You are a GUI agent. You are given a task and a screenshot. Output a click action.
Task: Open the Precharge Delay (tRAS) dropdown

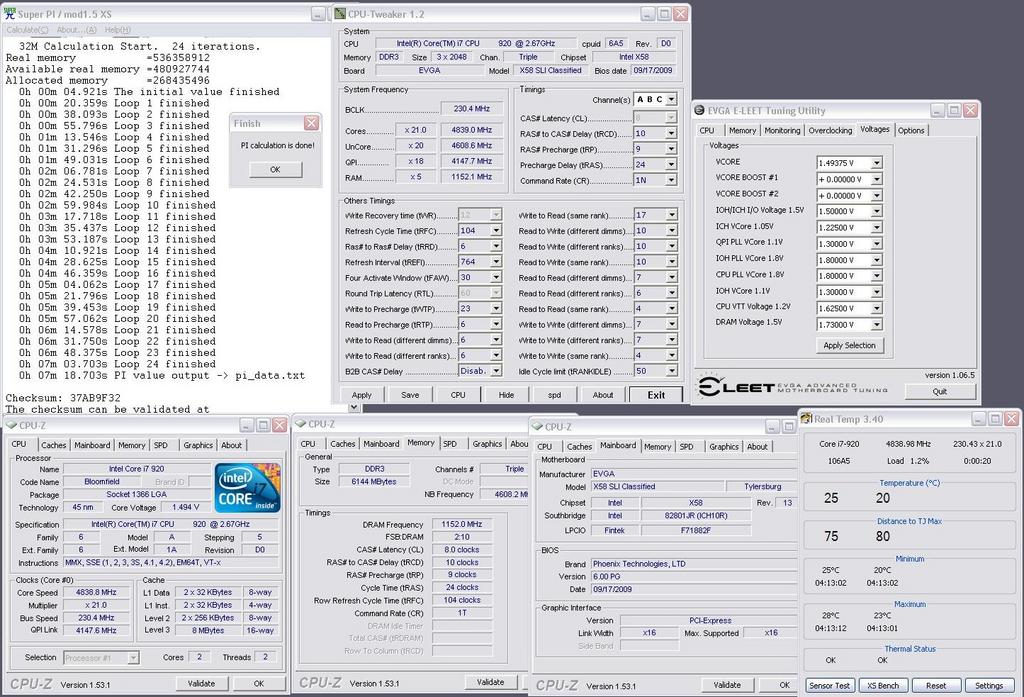point(671,165)
